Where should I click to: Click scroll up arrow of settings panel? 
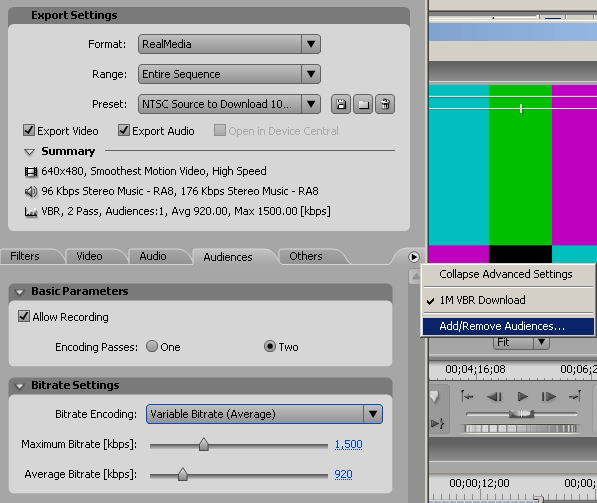point(415,276)
